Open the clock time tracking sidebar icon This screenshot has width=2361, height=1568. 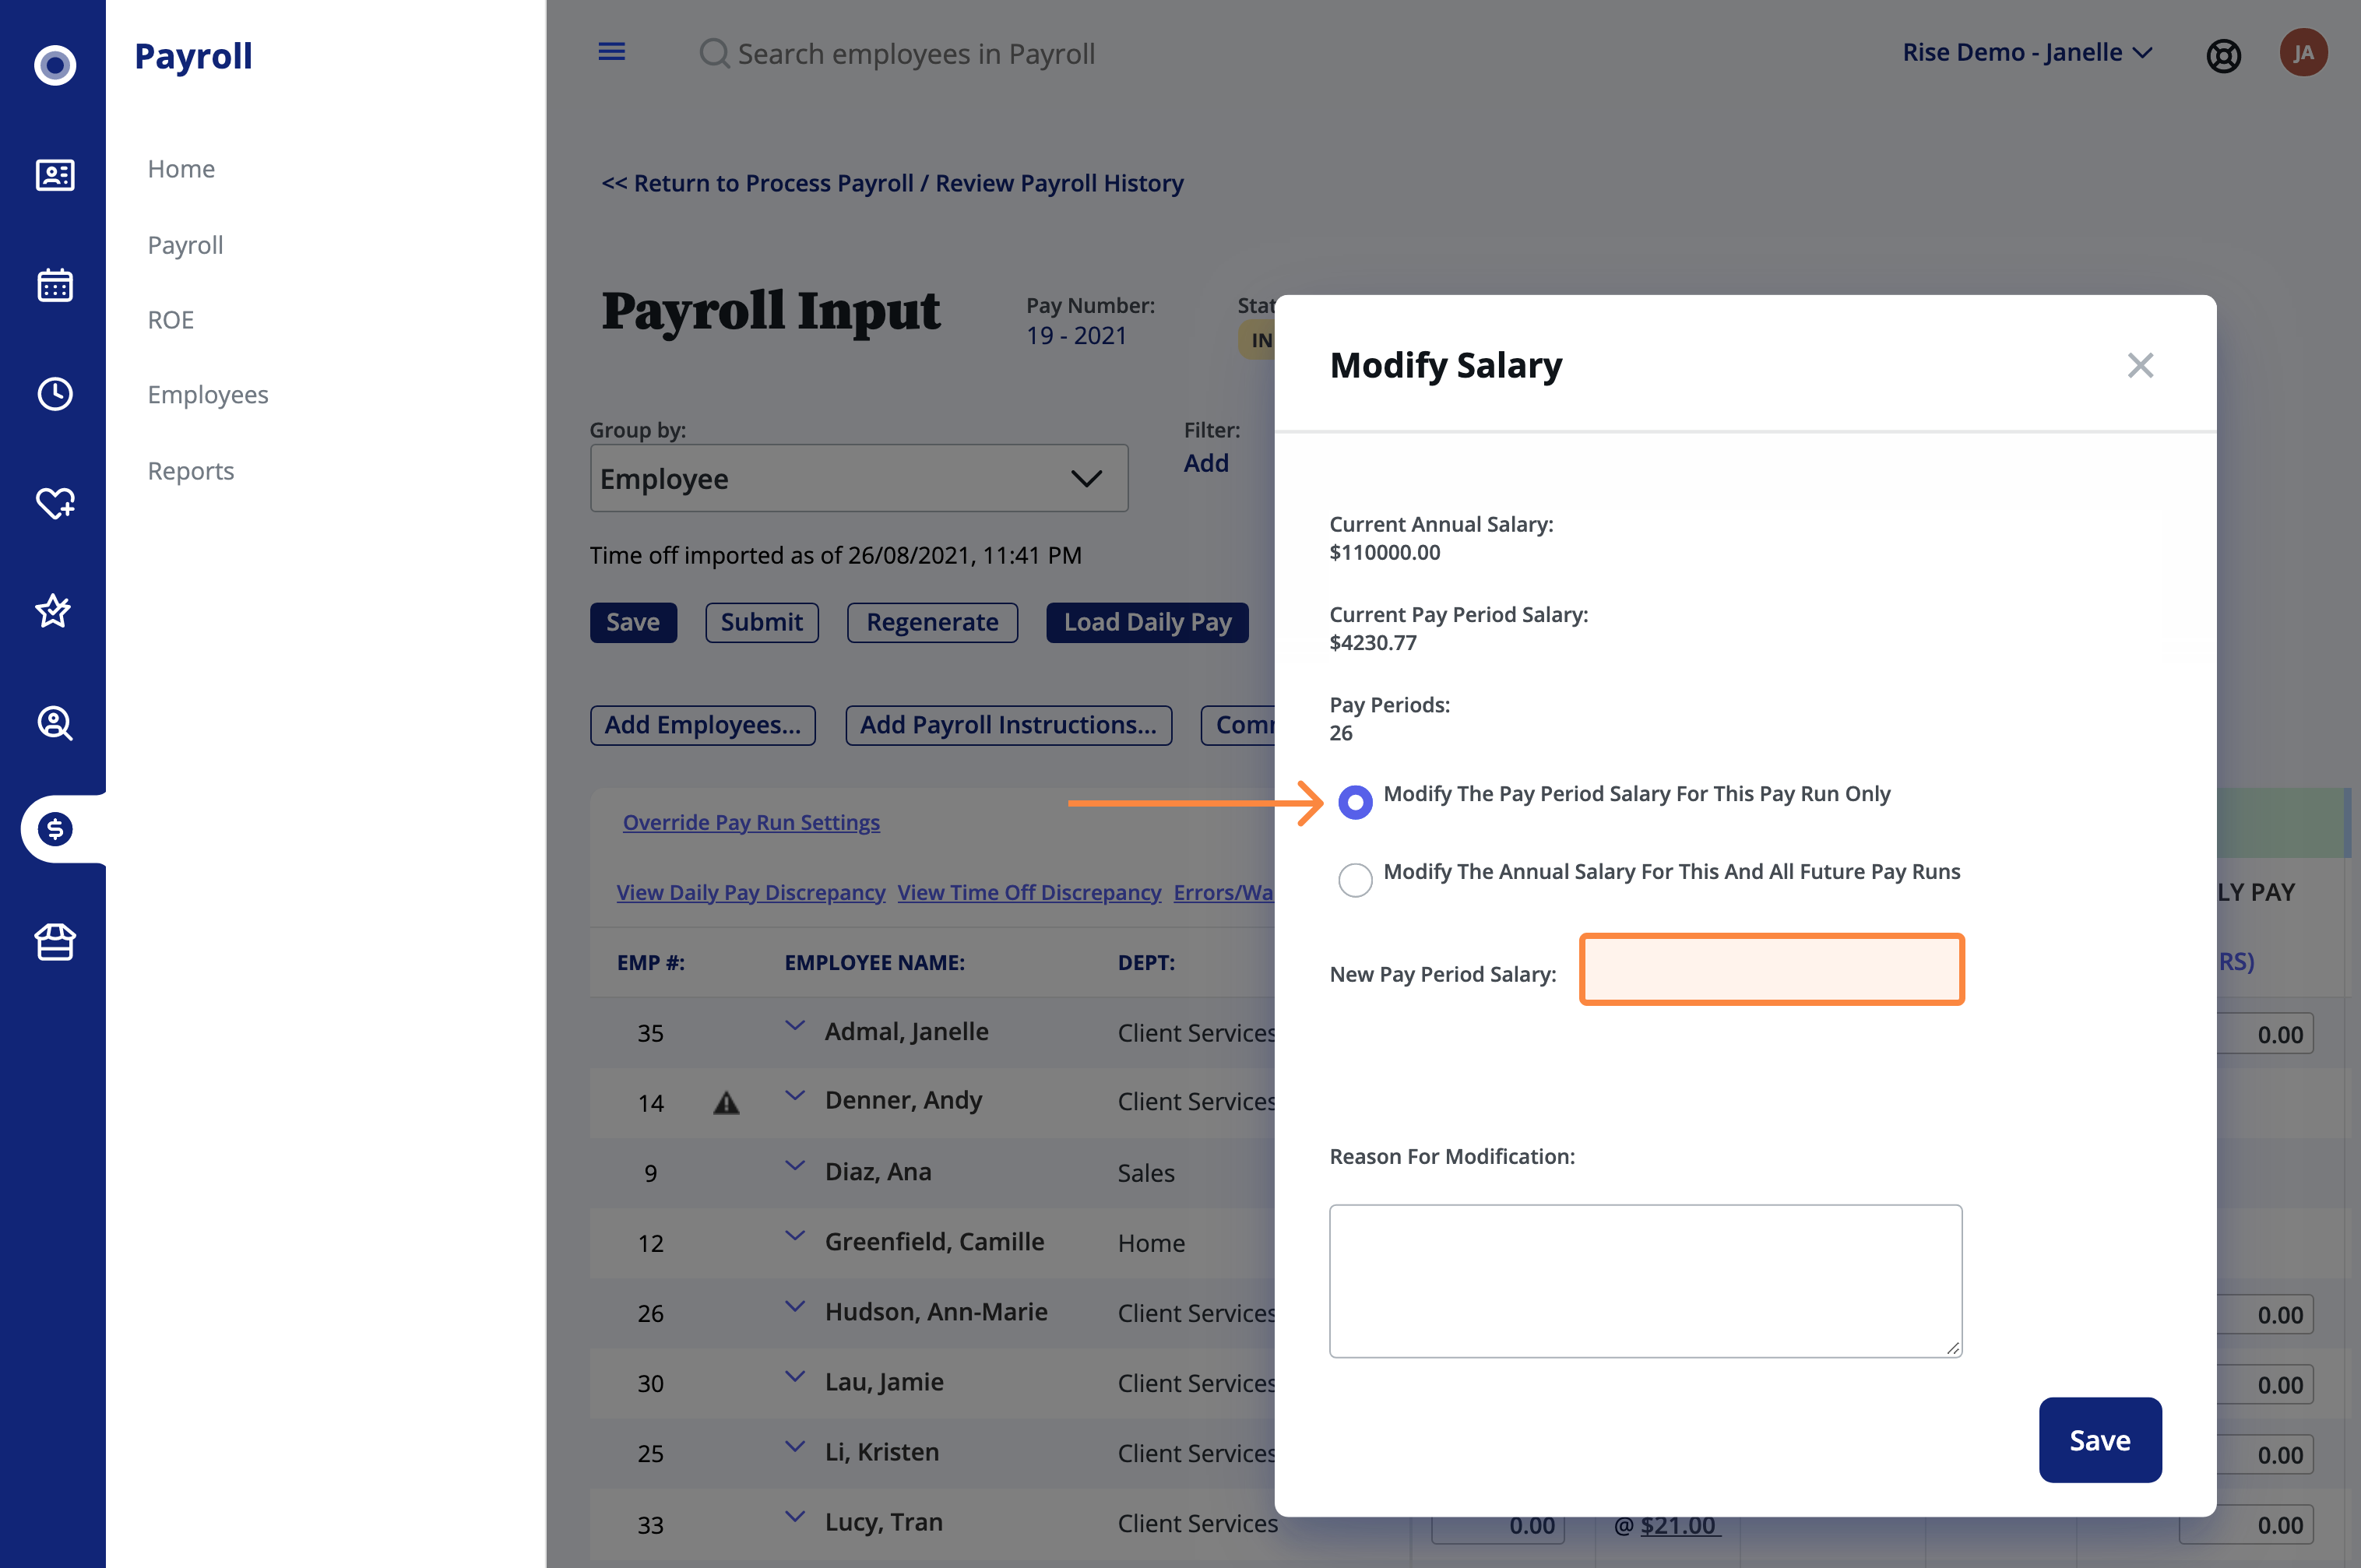[55, 394]
